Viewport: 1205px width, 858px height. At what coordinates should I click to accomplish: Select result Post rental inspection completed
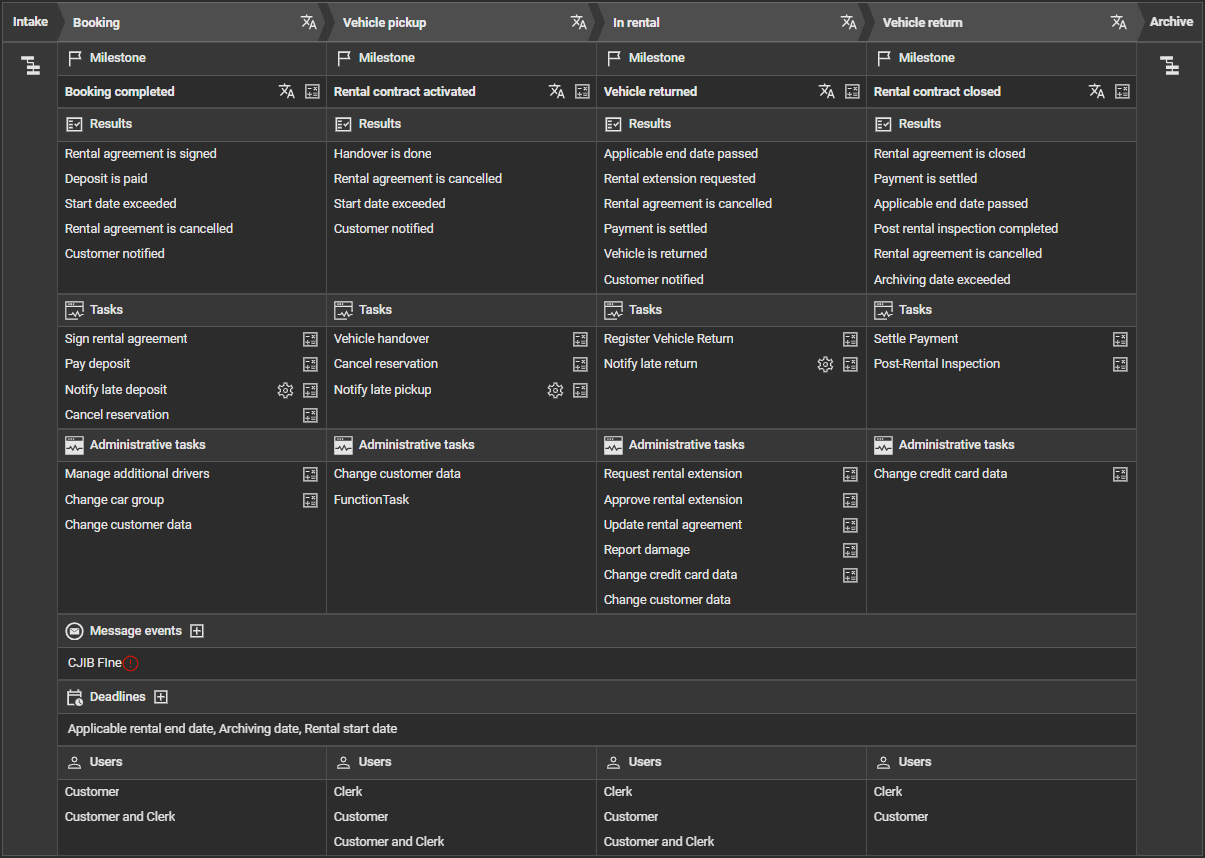tap(966, 229)
